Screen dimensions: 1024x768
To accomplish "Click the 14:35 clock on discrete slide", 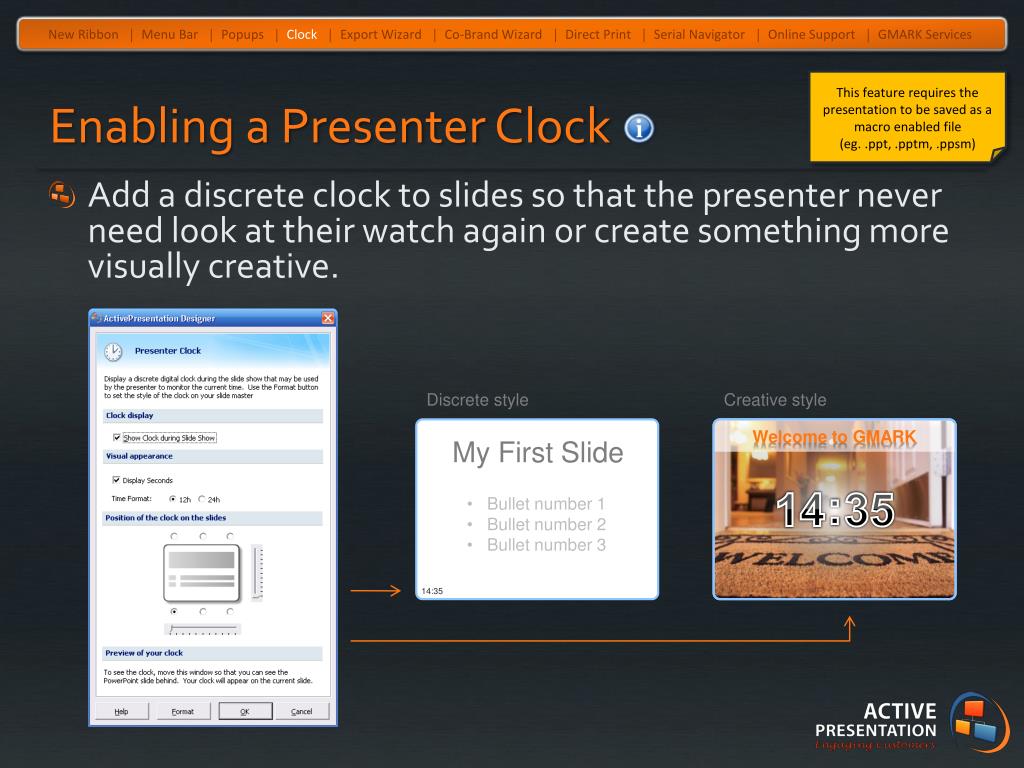I will pos(432,591).
